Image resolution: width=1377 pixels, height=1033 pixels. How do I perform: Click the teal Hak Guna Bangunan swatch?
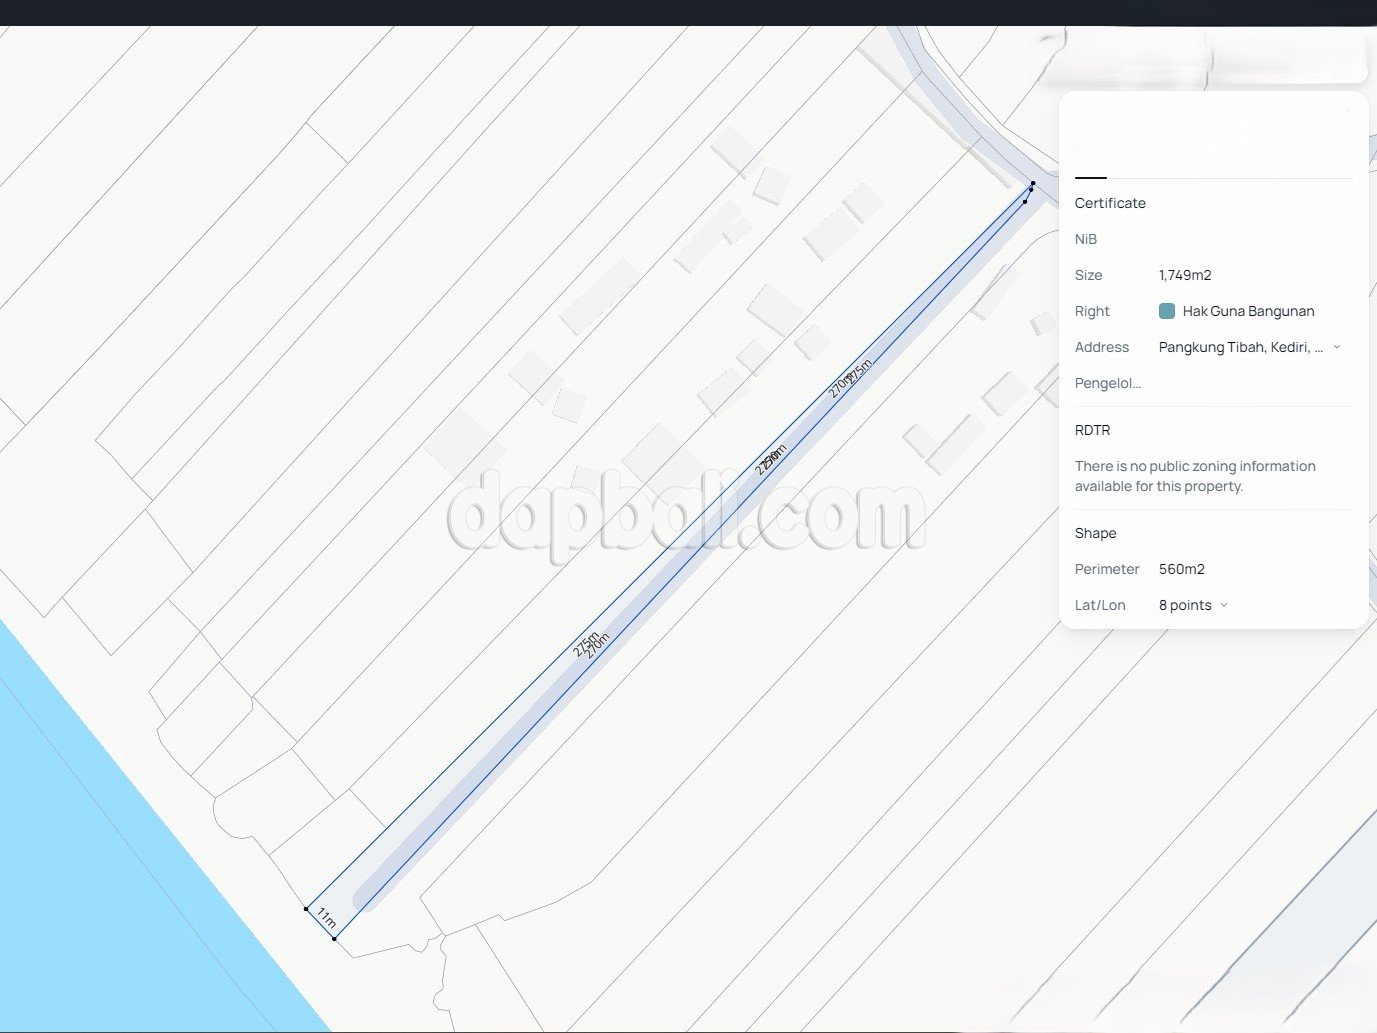tap(1166, 311)
